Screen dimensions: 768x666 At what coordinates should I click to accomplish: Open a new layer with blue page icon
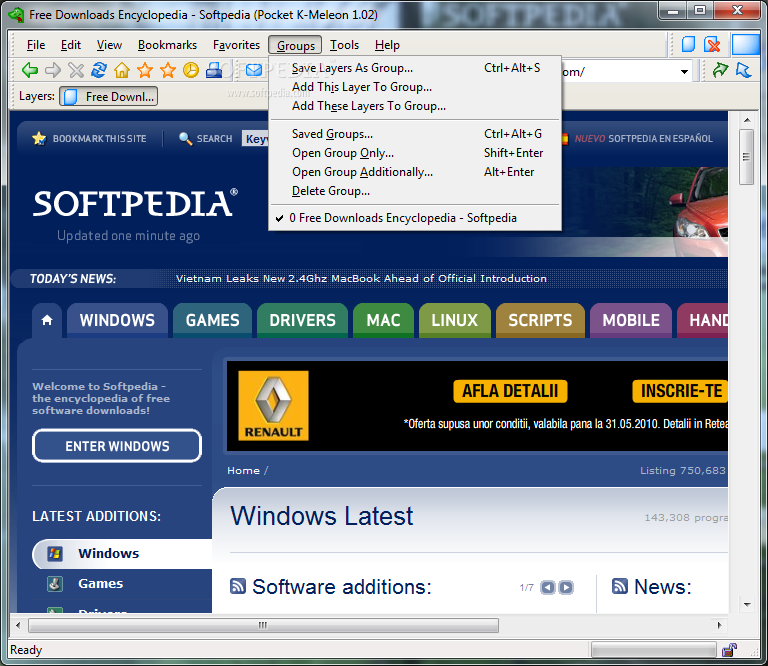coord(689,45)
